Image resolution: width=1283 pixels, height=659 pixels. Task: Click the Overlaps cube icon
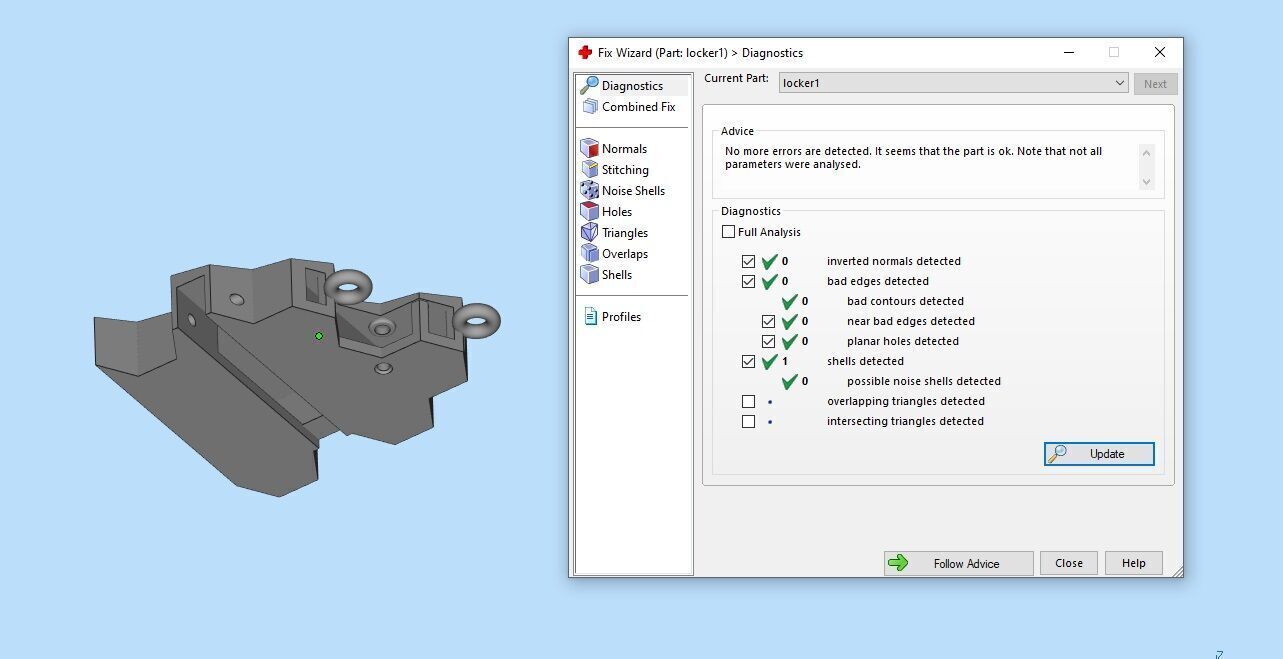[x=589, y=253]
